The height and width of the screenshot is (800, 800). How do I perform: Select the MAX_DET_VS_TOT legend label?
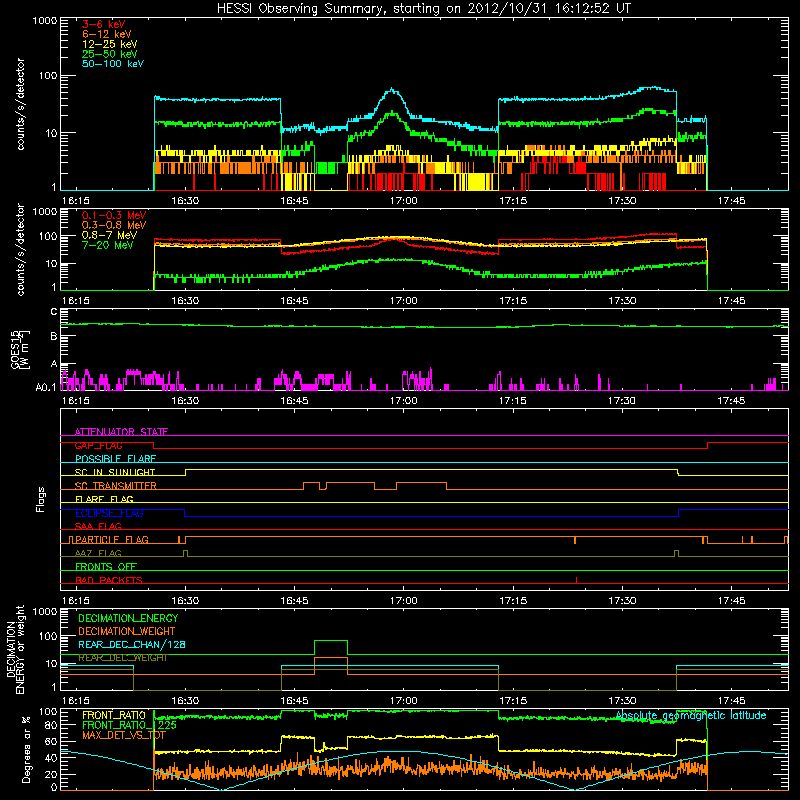(x=124, y=735)
